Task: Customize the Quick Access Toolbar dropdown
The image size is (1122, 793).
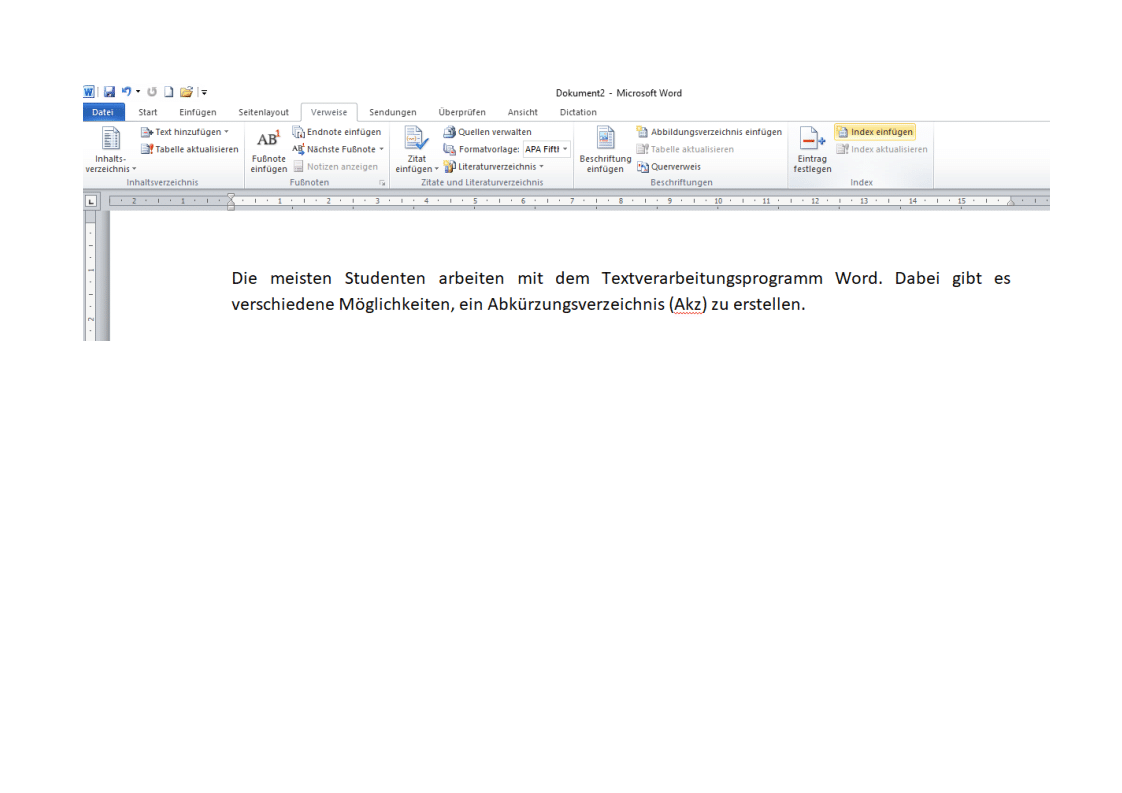Action: [204, 92]
